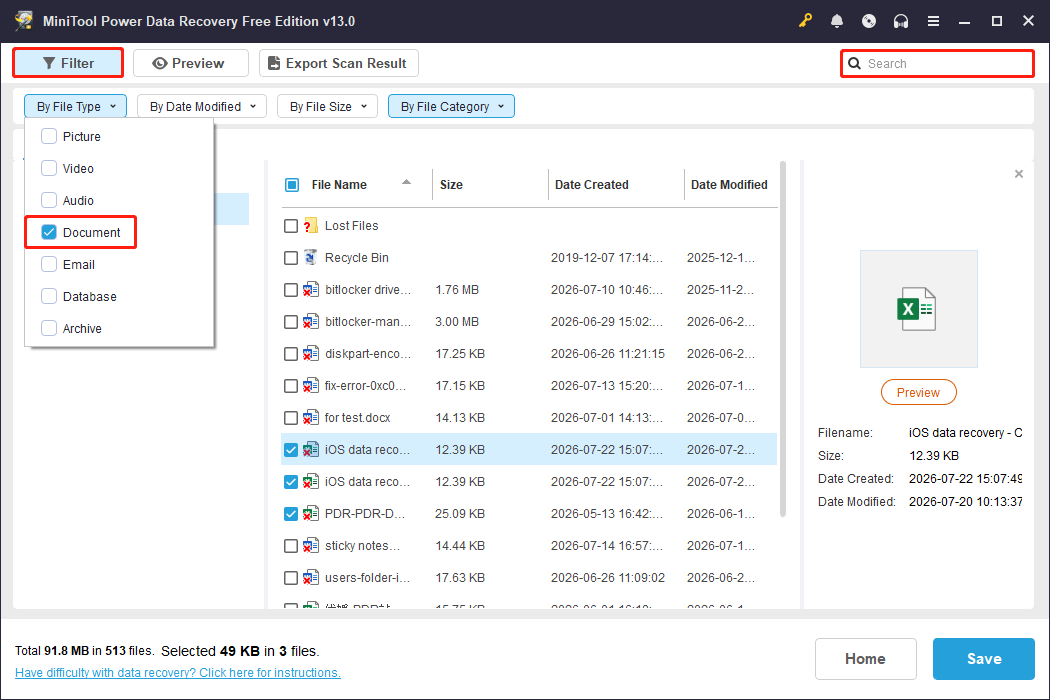Tick the Video file type checkbox
Screen dimensions: 1050x700
(x=49, y=168)
